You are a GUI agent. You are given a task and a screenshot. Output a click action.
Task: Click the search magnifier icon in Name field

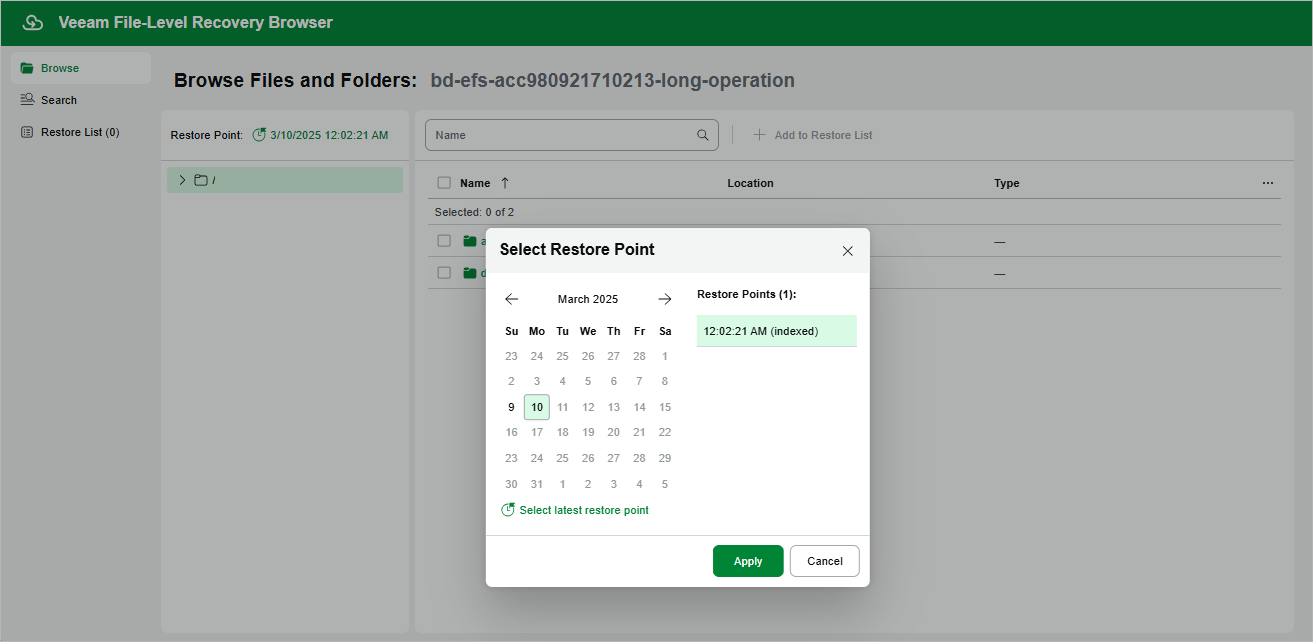click(704, 135)
